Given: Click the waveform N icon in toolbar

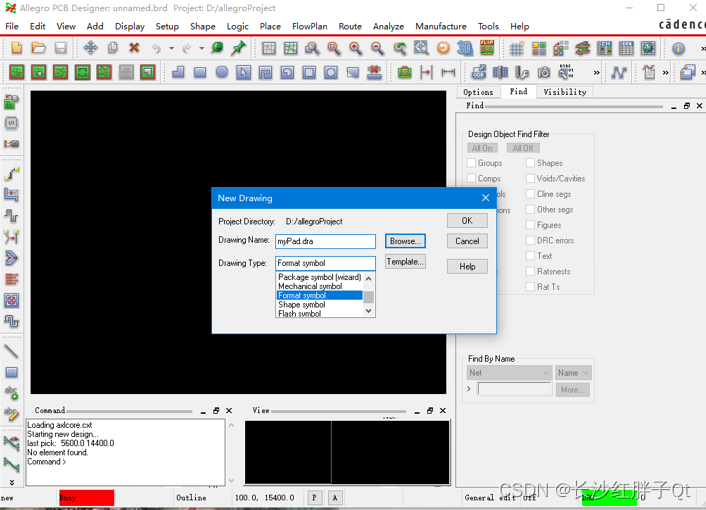Looking at the screenshot, I should pyautogui.click(x=619, y=72).
